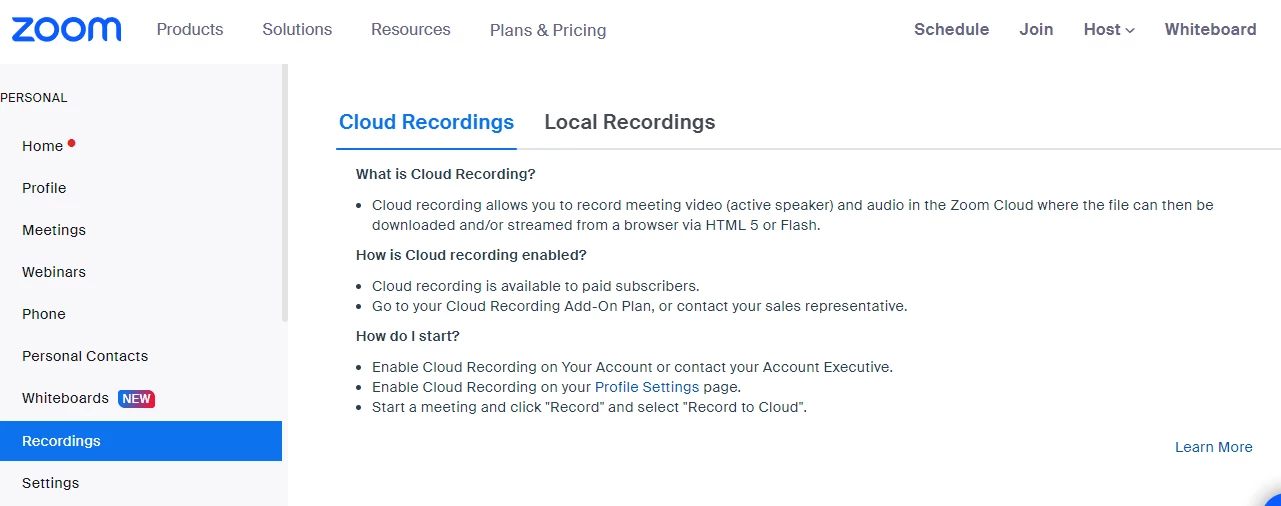Viewport: 1281px width, 506px height.
Task: Expand the Host dropdown
Action: point(1109,29)
